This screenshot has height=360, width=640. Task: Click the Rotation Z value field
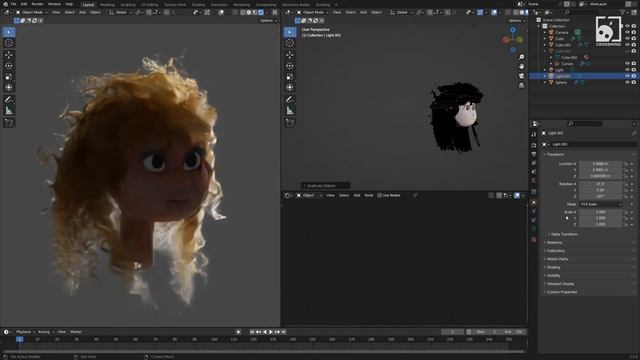pyautogui.click(x=601, y=196)
